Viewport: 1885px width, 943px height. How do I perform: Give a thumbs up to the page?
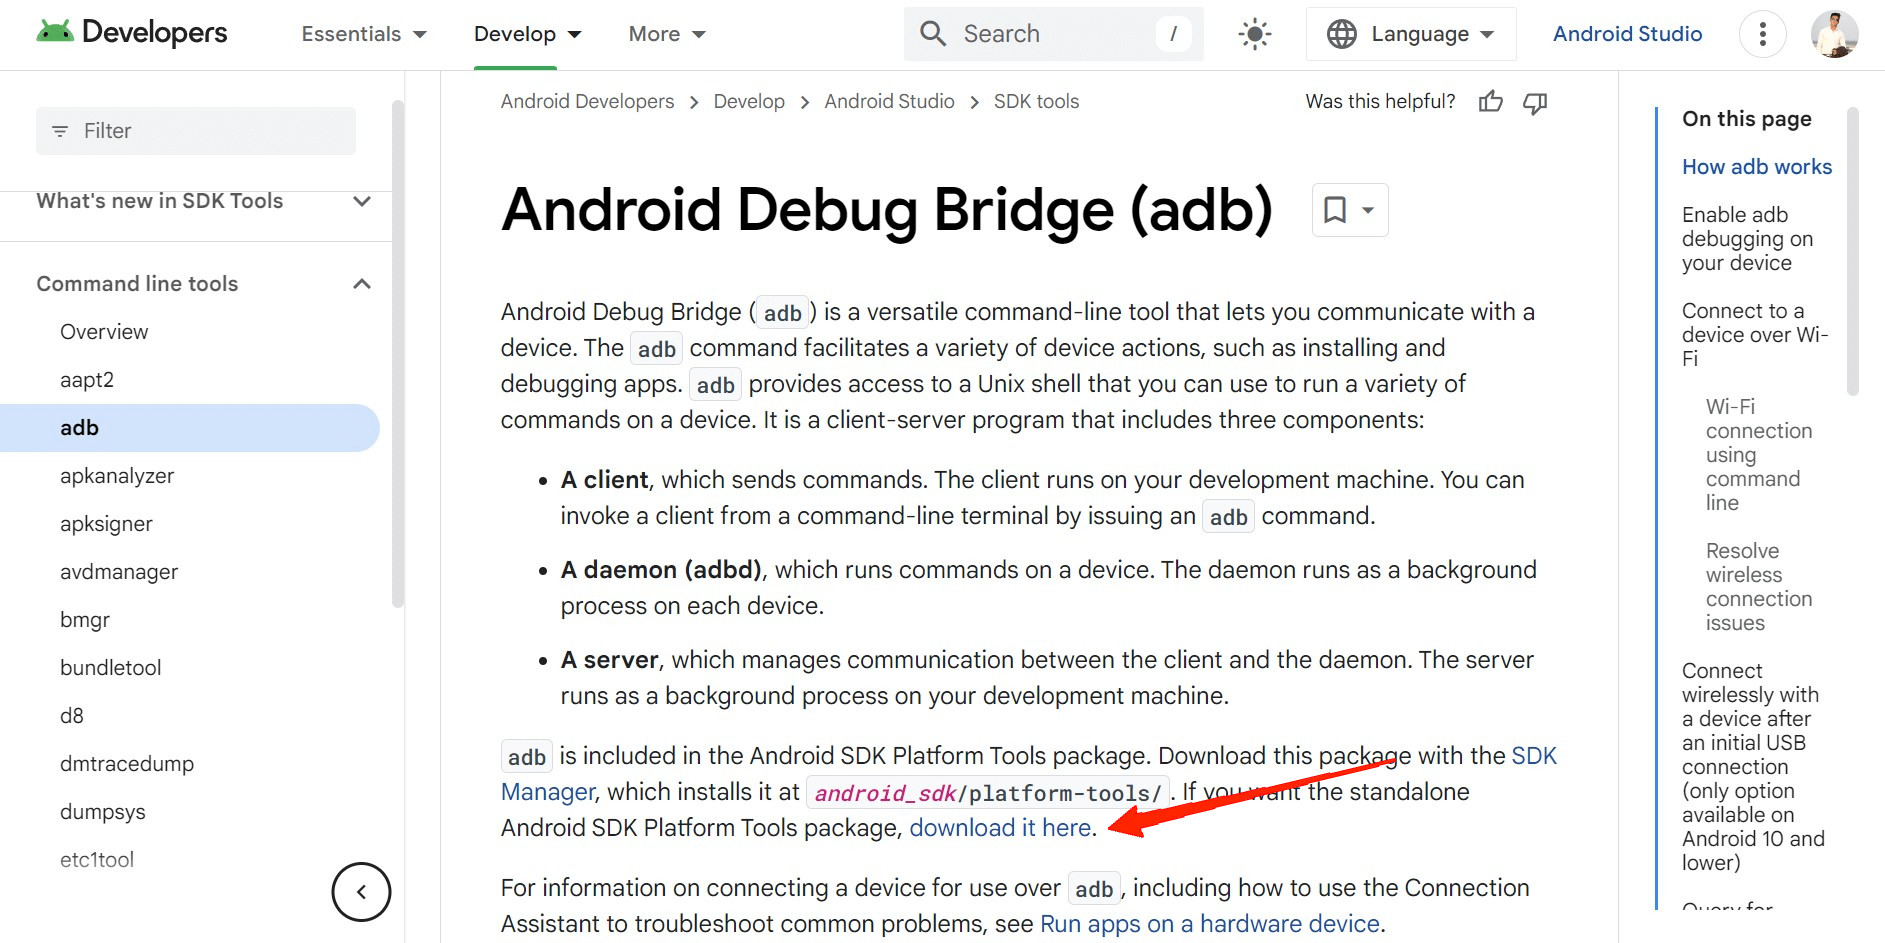(1490, 101)
